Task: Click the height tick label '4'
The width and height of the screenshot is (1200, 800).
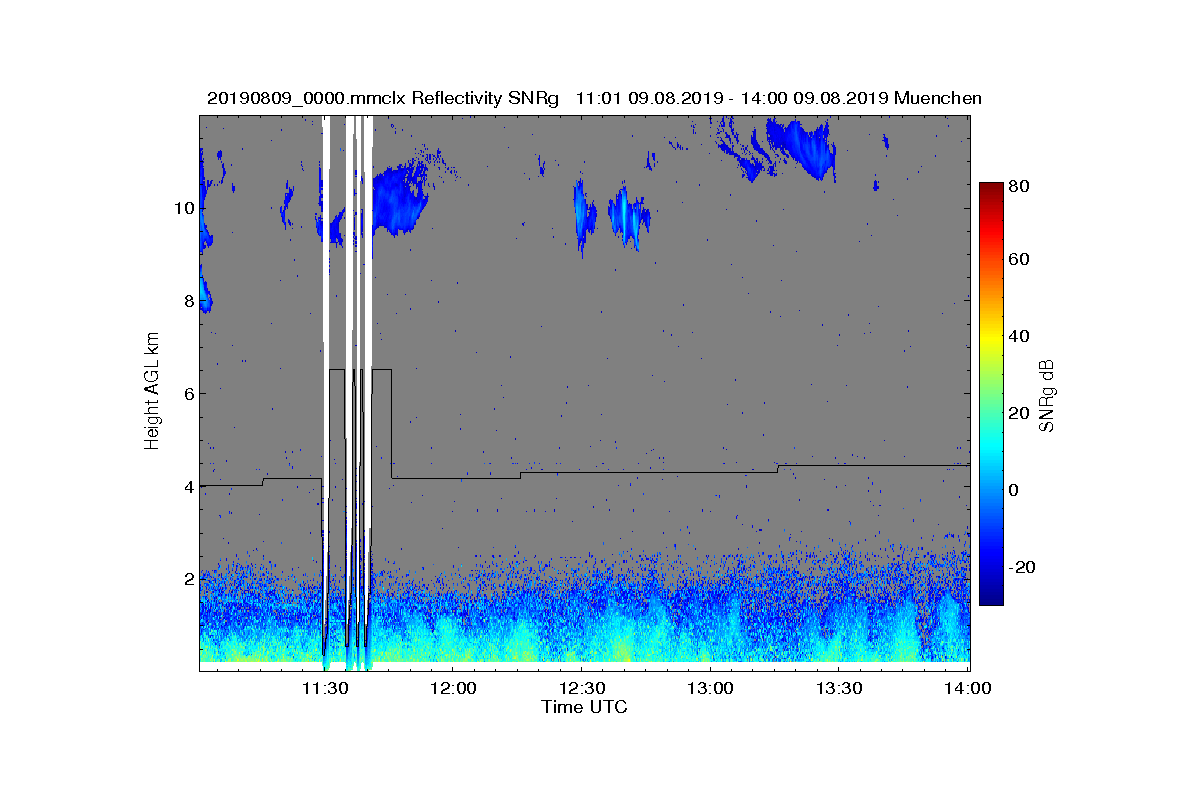Action: 188,486
